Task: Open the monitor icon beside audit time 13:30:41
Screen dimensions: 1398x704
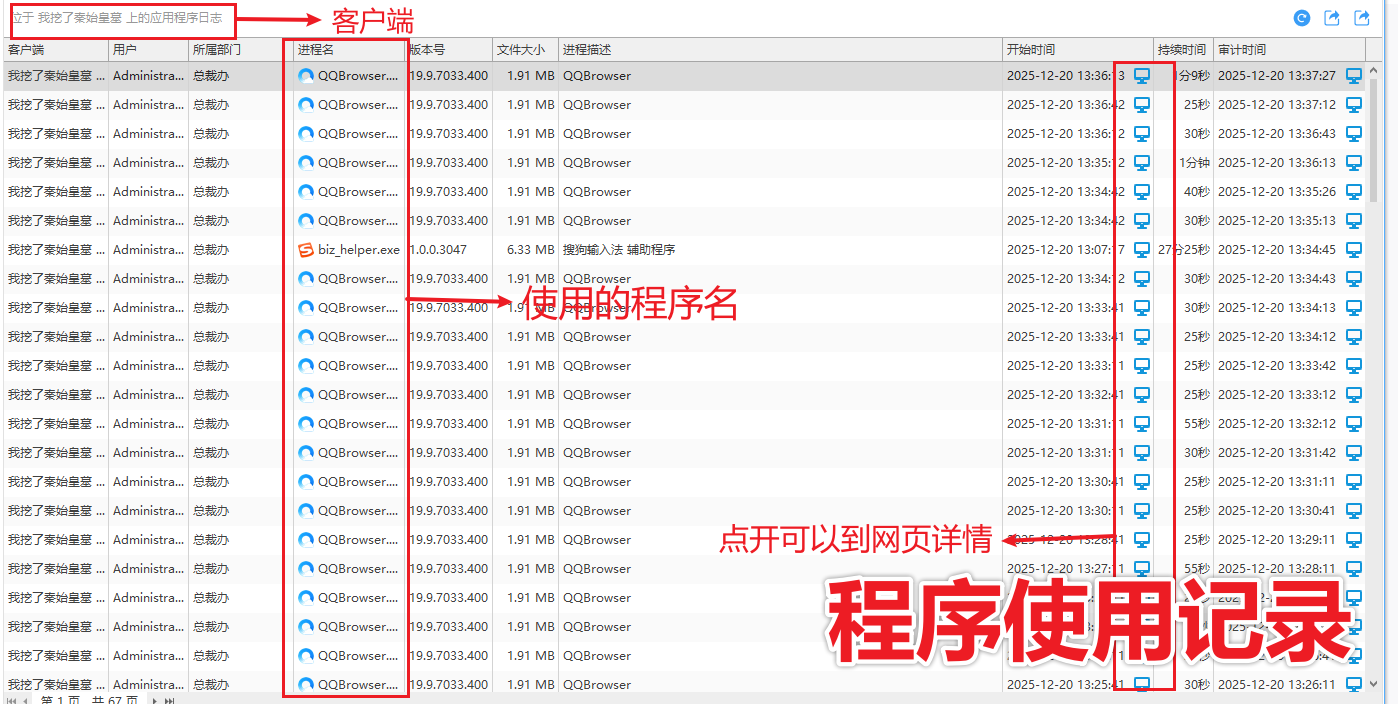Action: pos(1354,511)
